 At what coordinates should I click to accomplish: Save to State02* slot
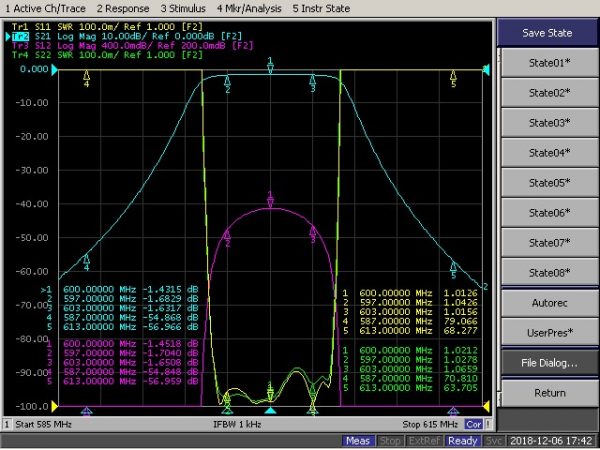549,93
